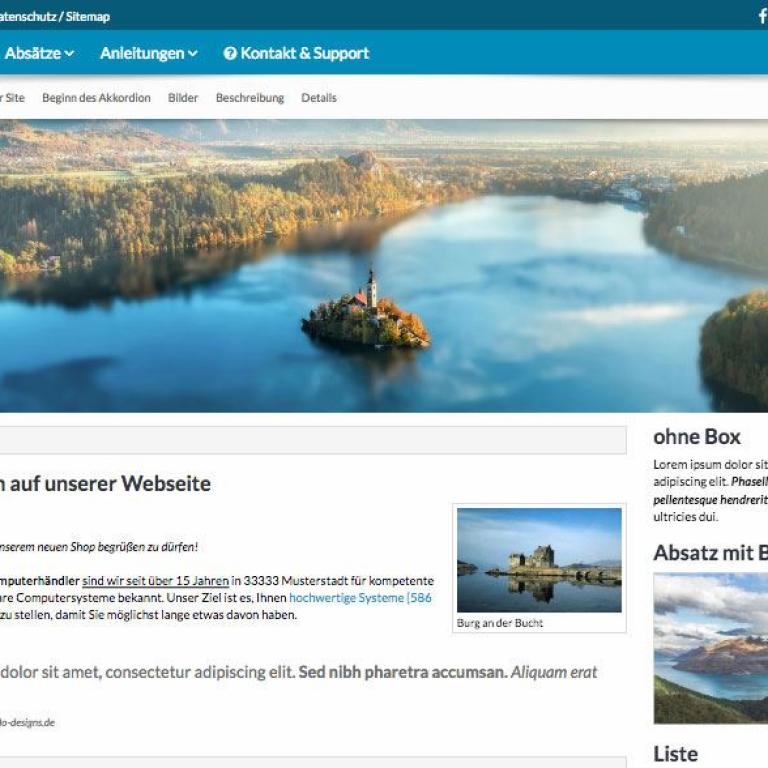Image resolution: width=768 pixels, height=768 pixels.
Task: Click the underlined seit über 15 Jahren text
Action: 156,581
